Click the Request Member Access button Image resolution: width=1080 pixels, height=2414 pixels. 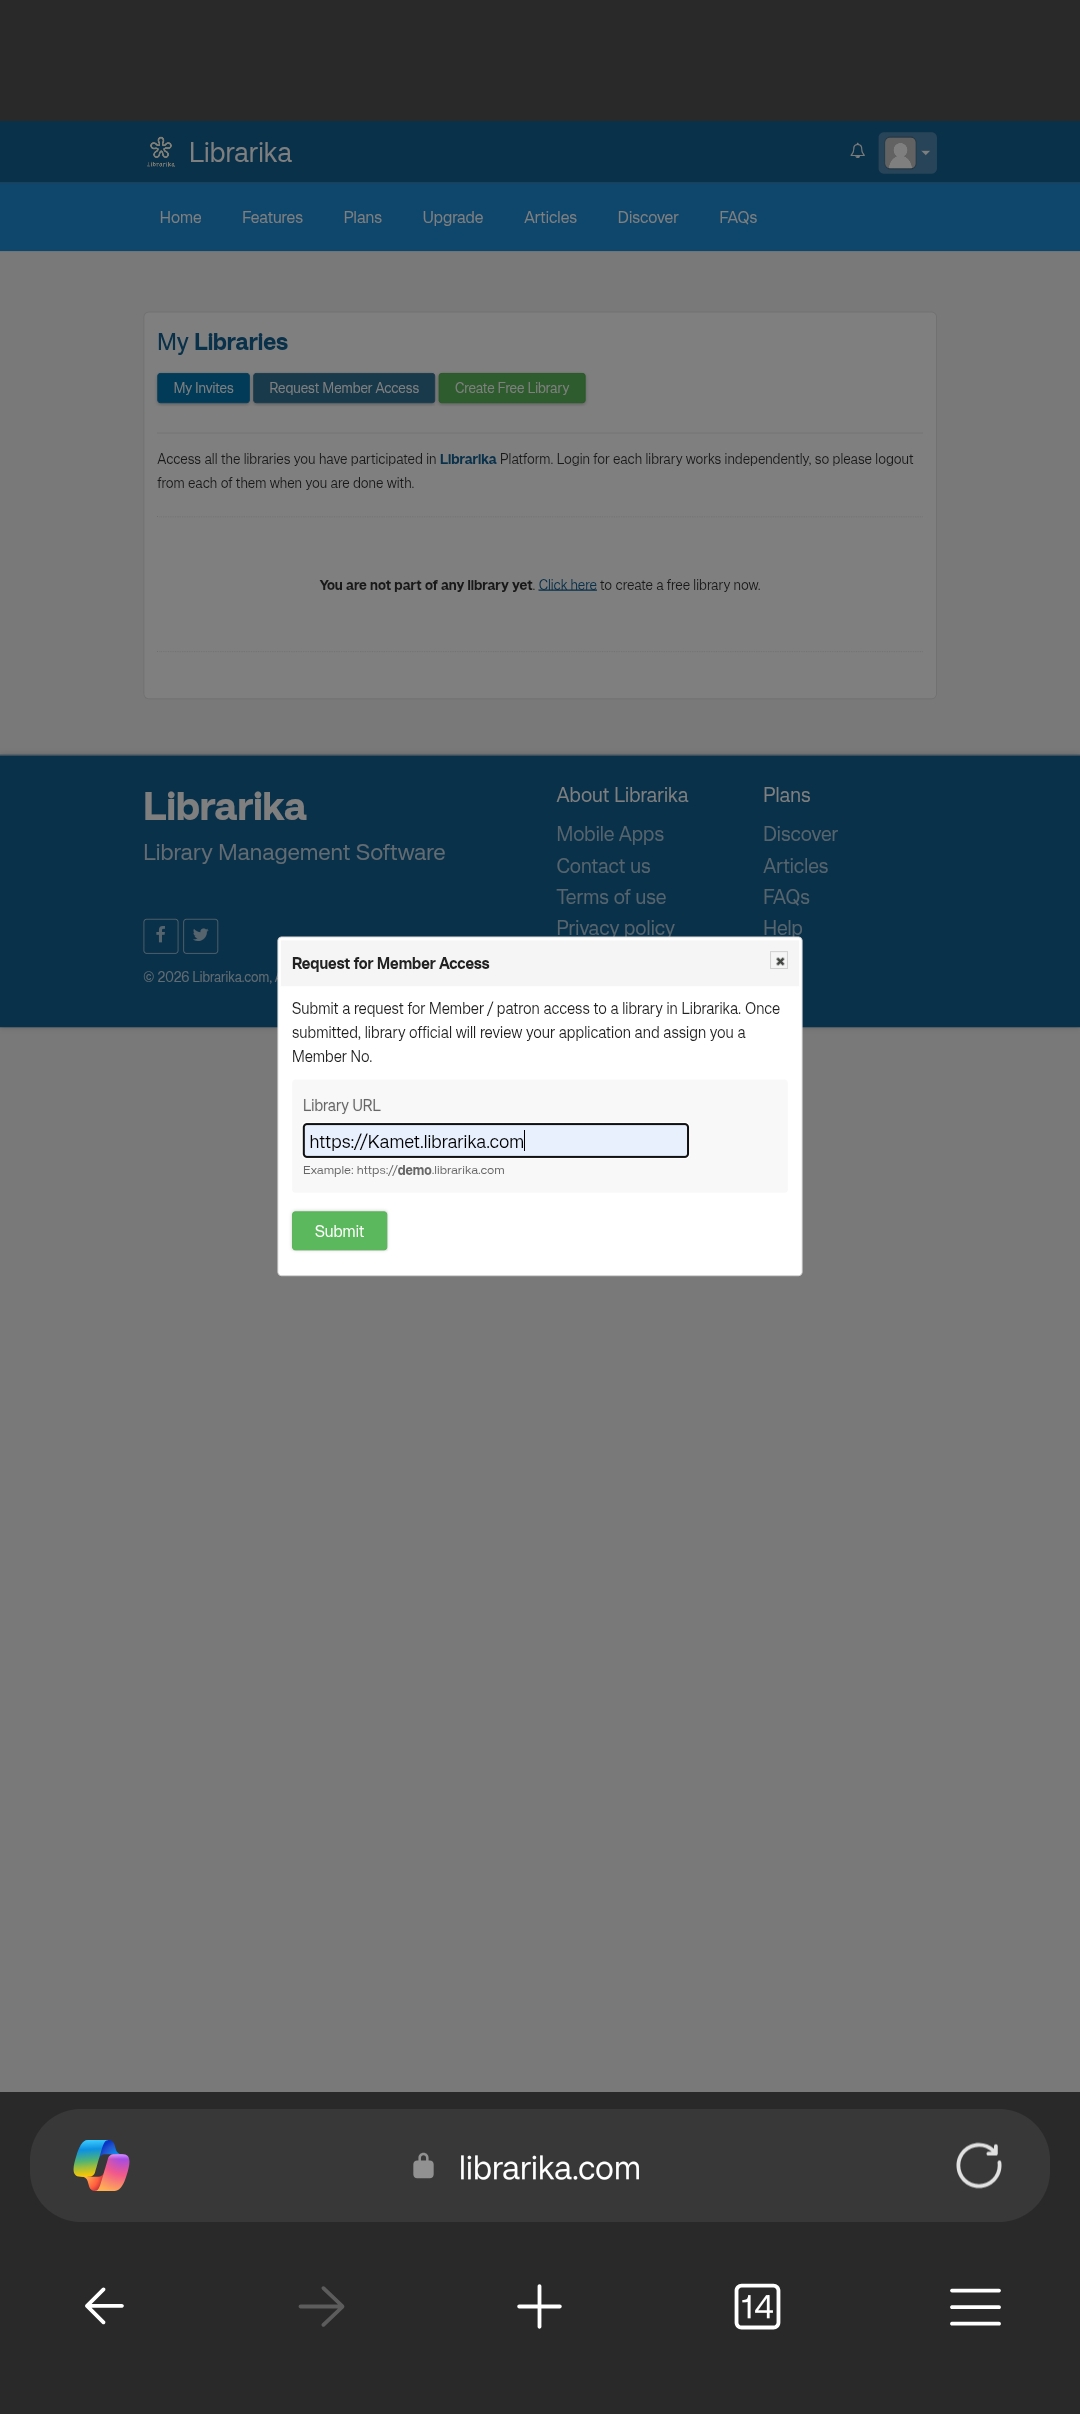(344, 388)
